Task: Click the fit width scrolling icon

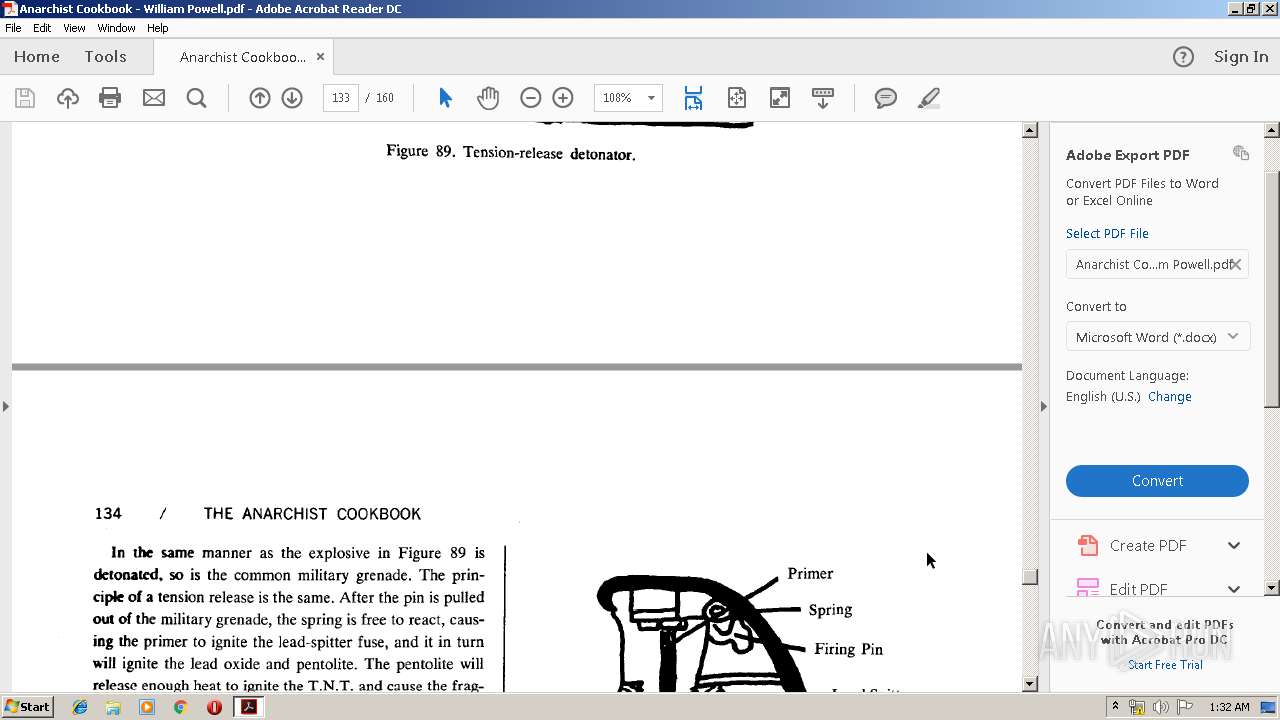Action: coord(693,98)
